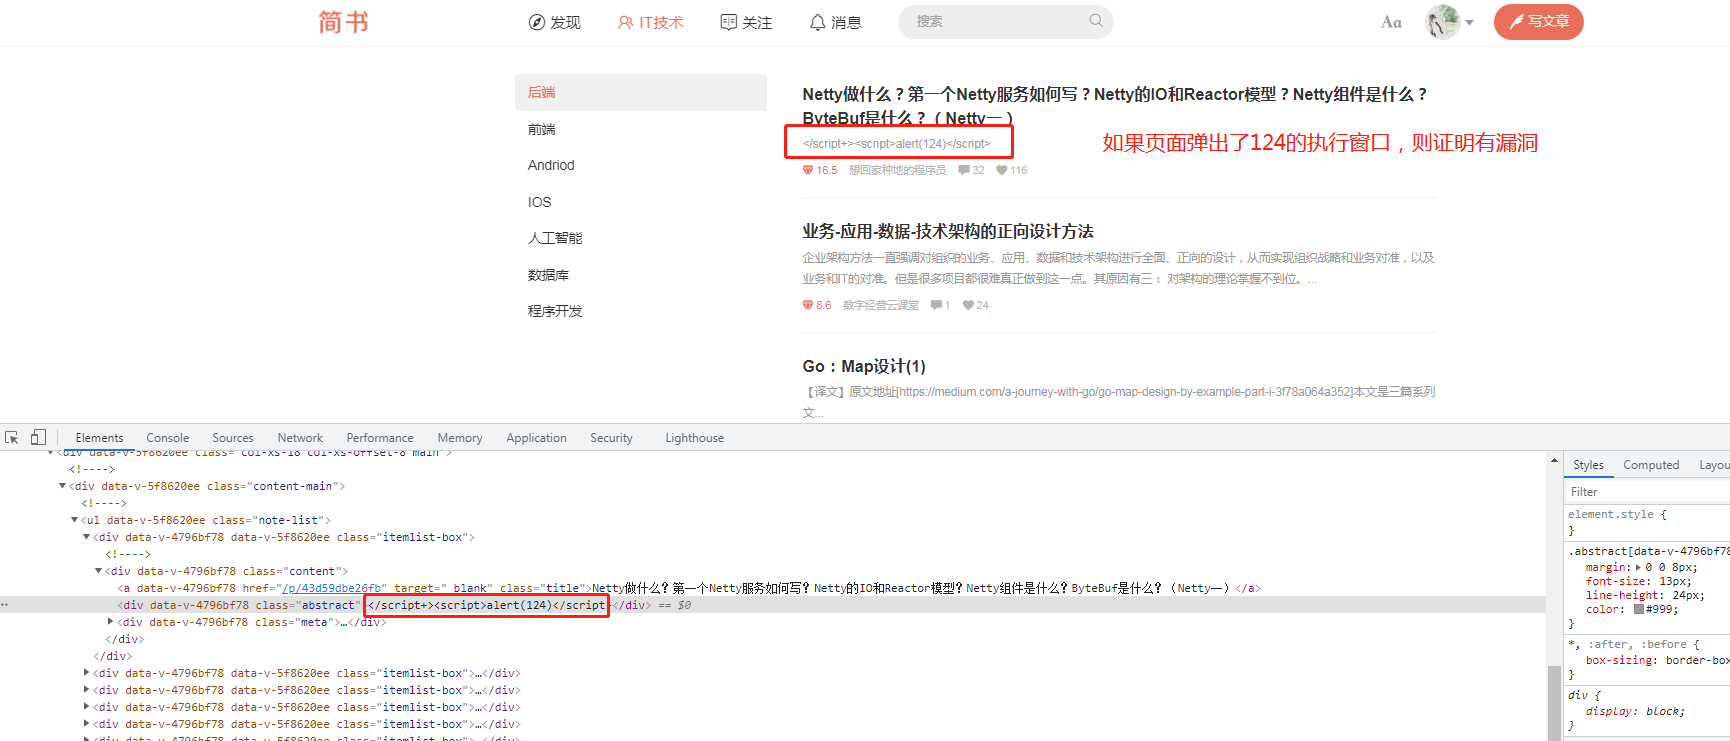Click the #999 color swatch
Screen dimensions: 1730x741
click(x=1639, y=609)
